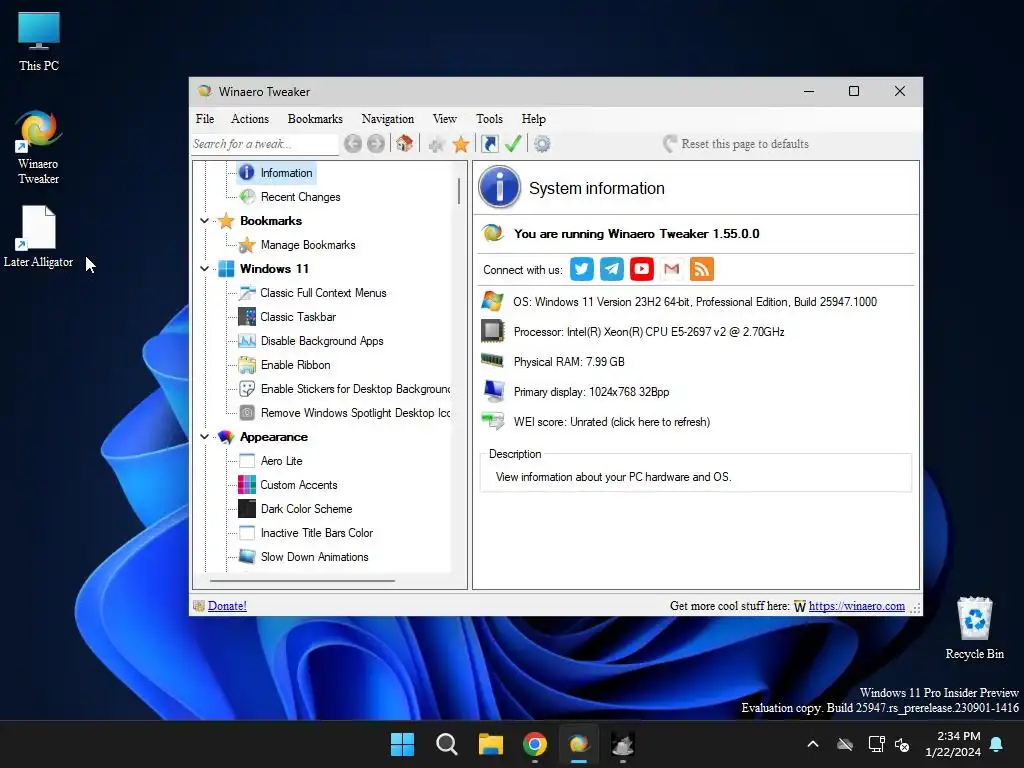1024x768 pixels.
Task: Click the WEI score refresh icon
Action: (492, 421)
